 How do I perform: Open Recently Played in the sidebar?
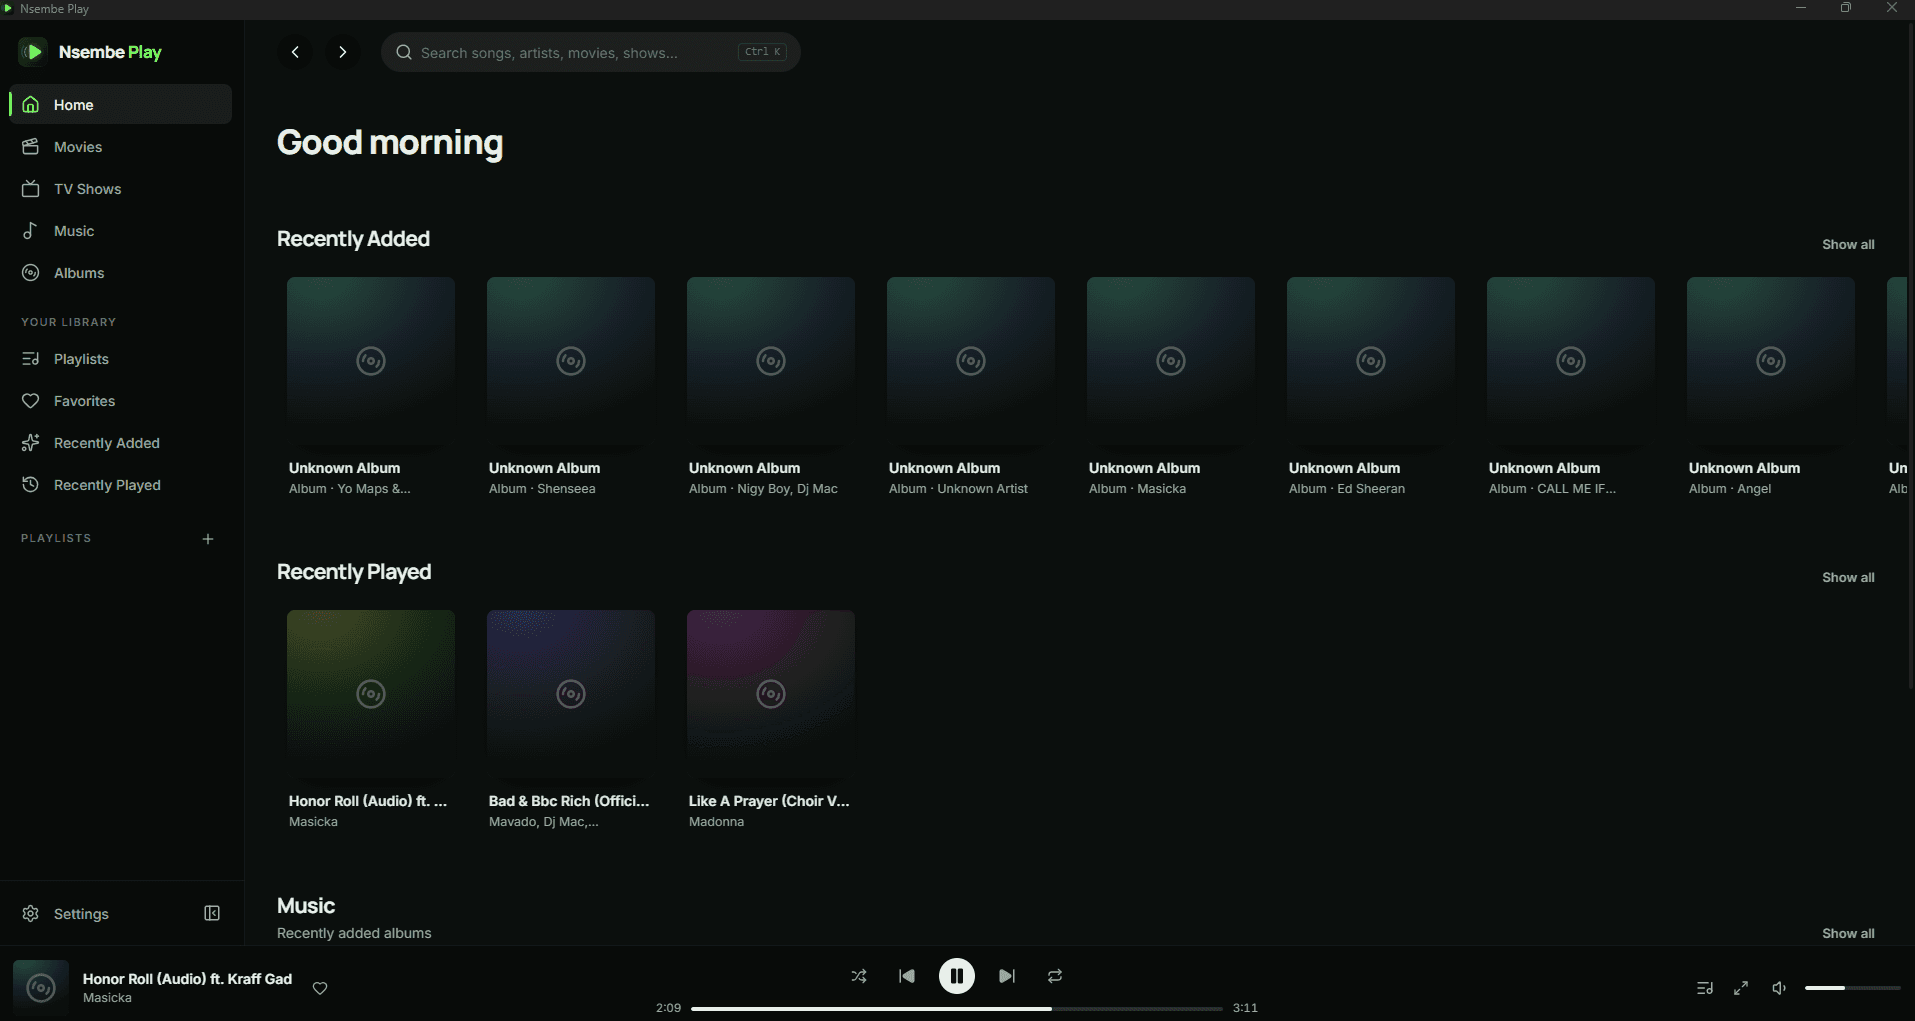pos(121,485)
